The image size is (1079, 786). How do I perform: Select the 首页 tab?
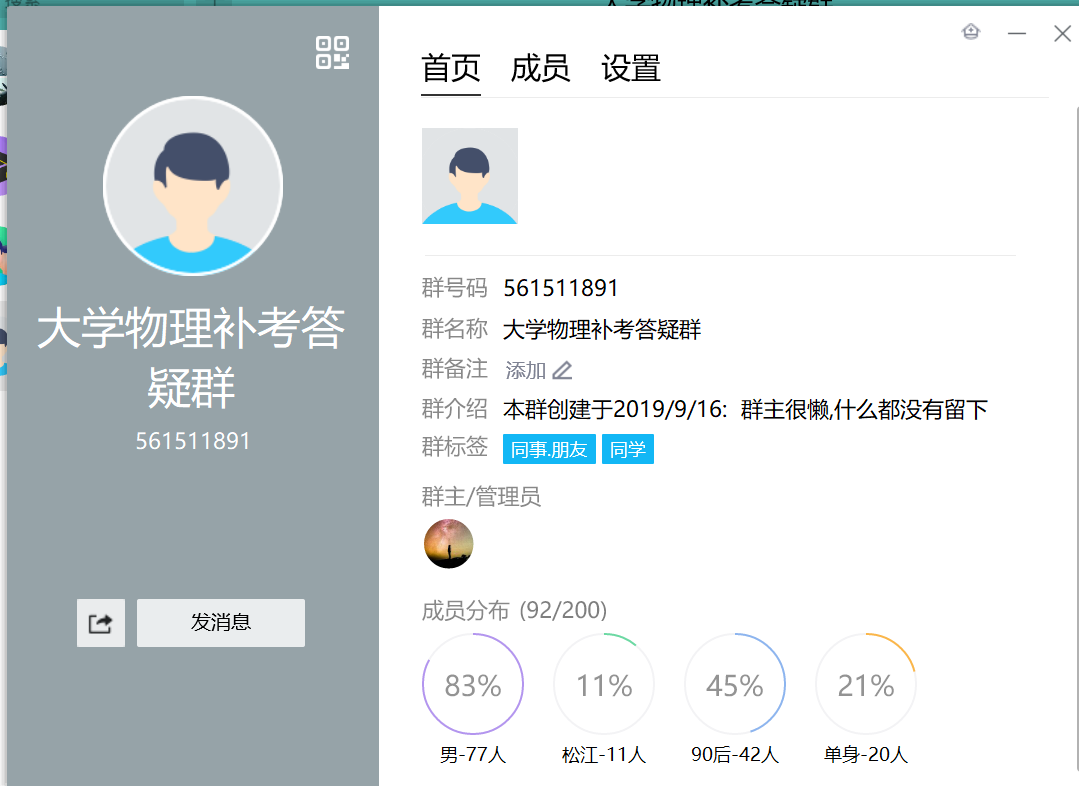451,69
